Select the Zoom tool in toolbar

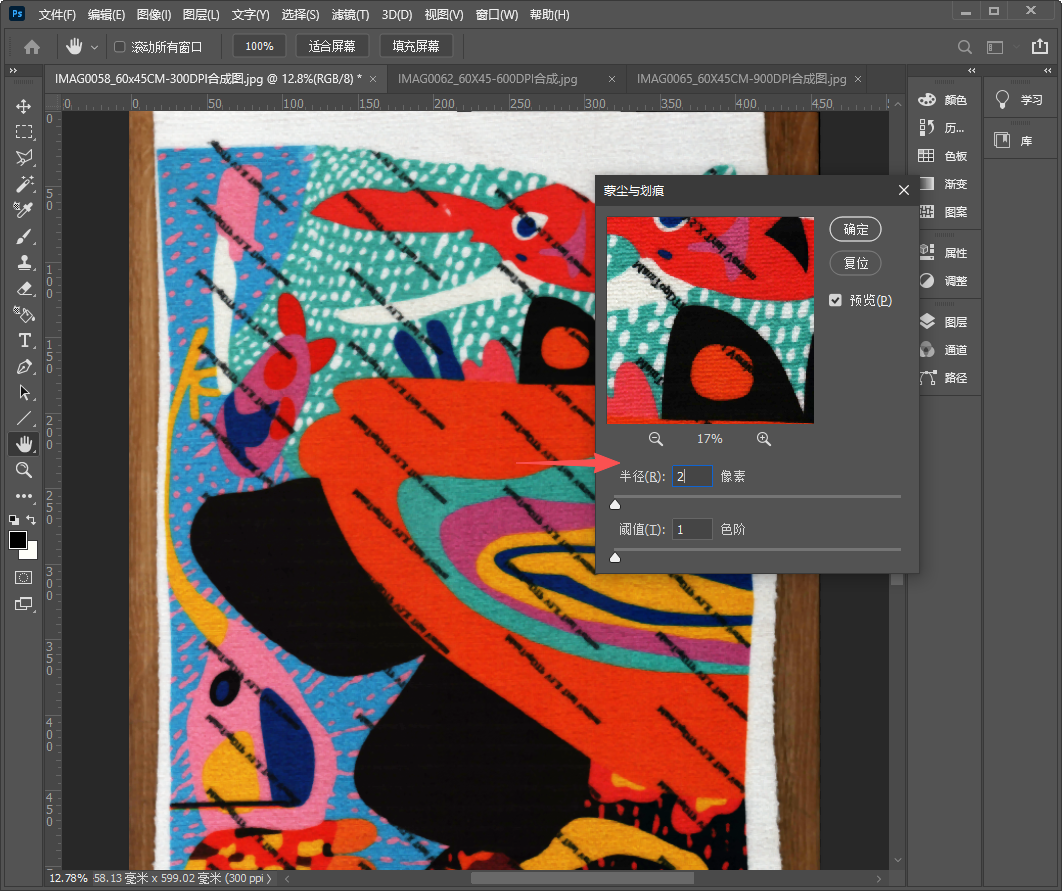pos(23,470)
